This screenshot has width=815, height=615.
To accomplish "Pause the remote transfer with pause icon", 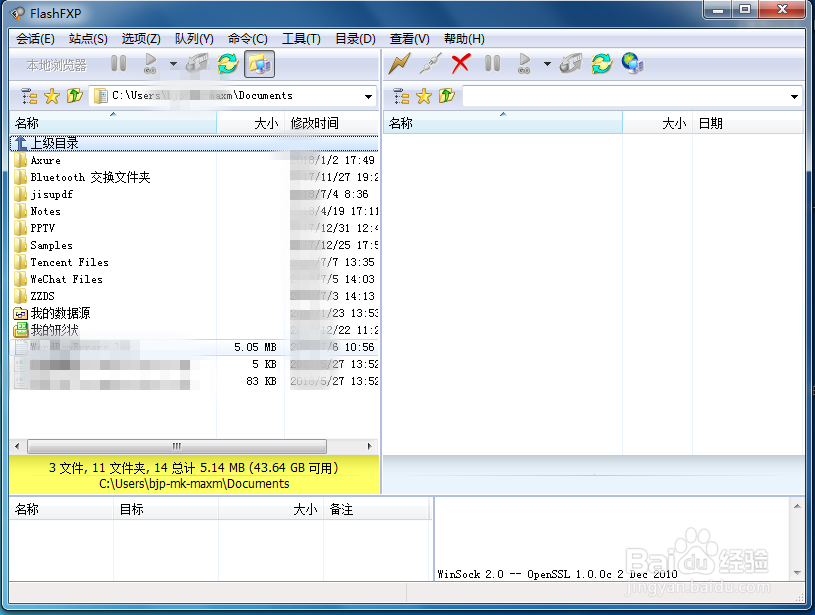I will [x=491, y=63].
